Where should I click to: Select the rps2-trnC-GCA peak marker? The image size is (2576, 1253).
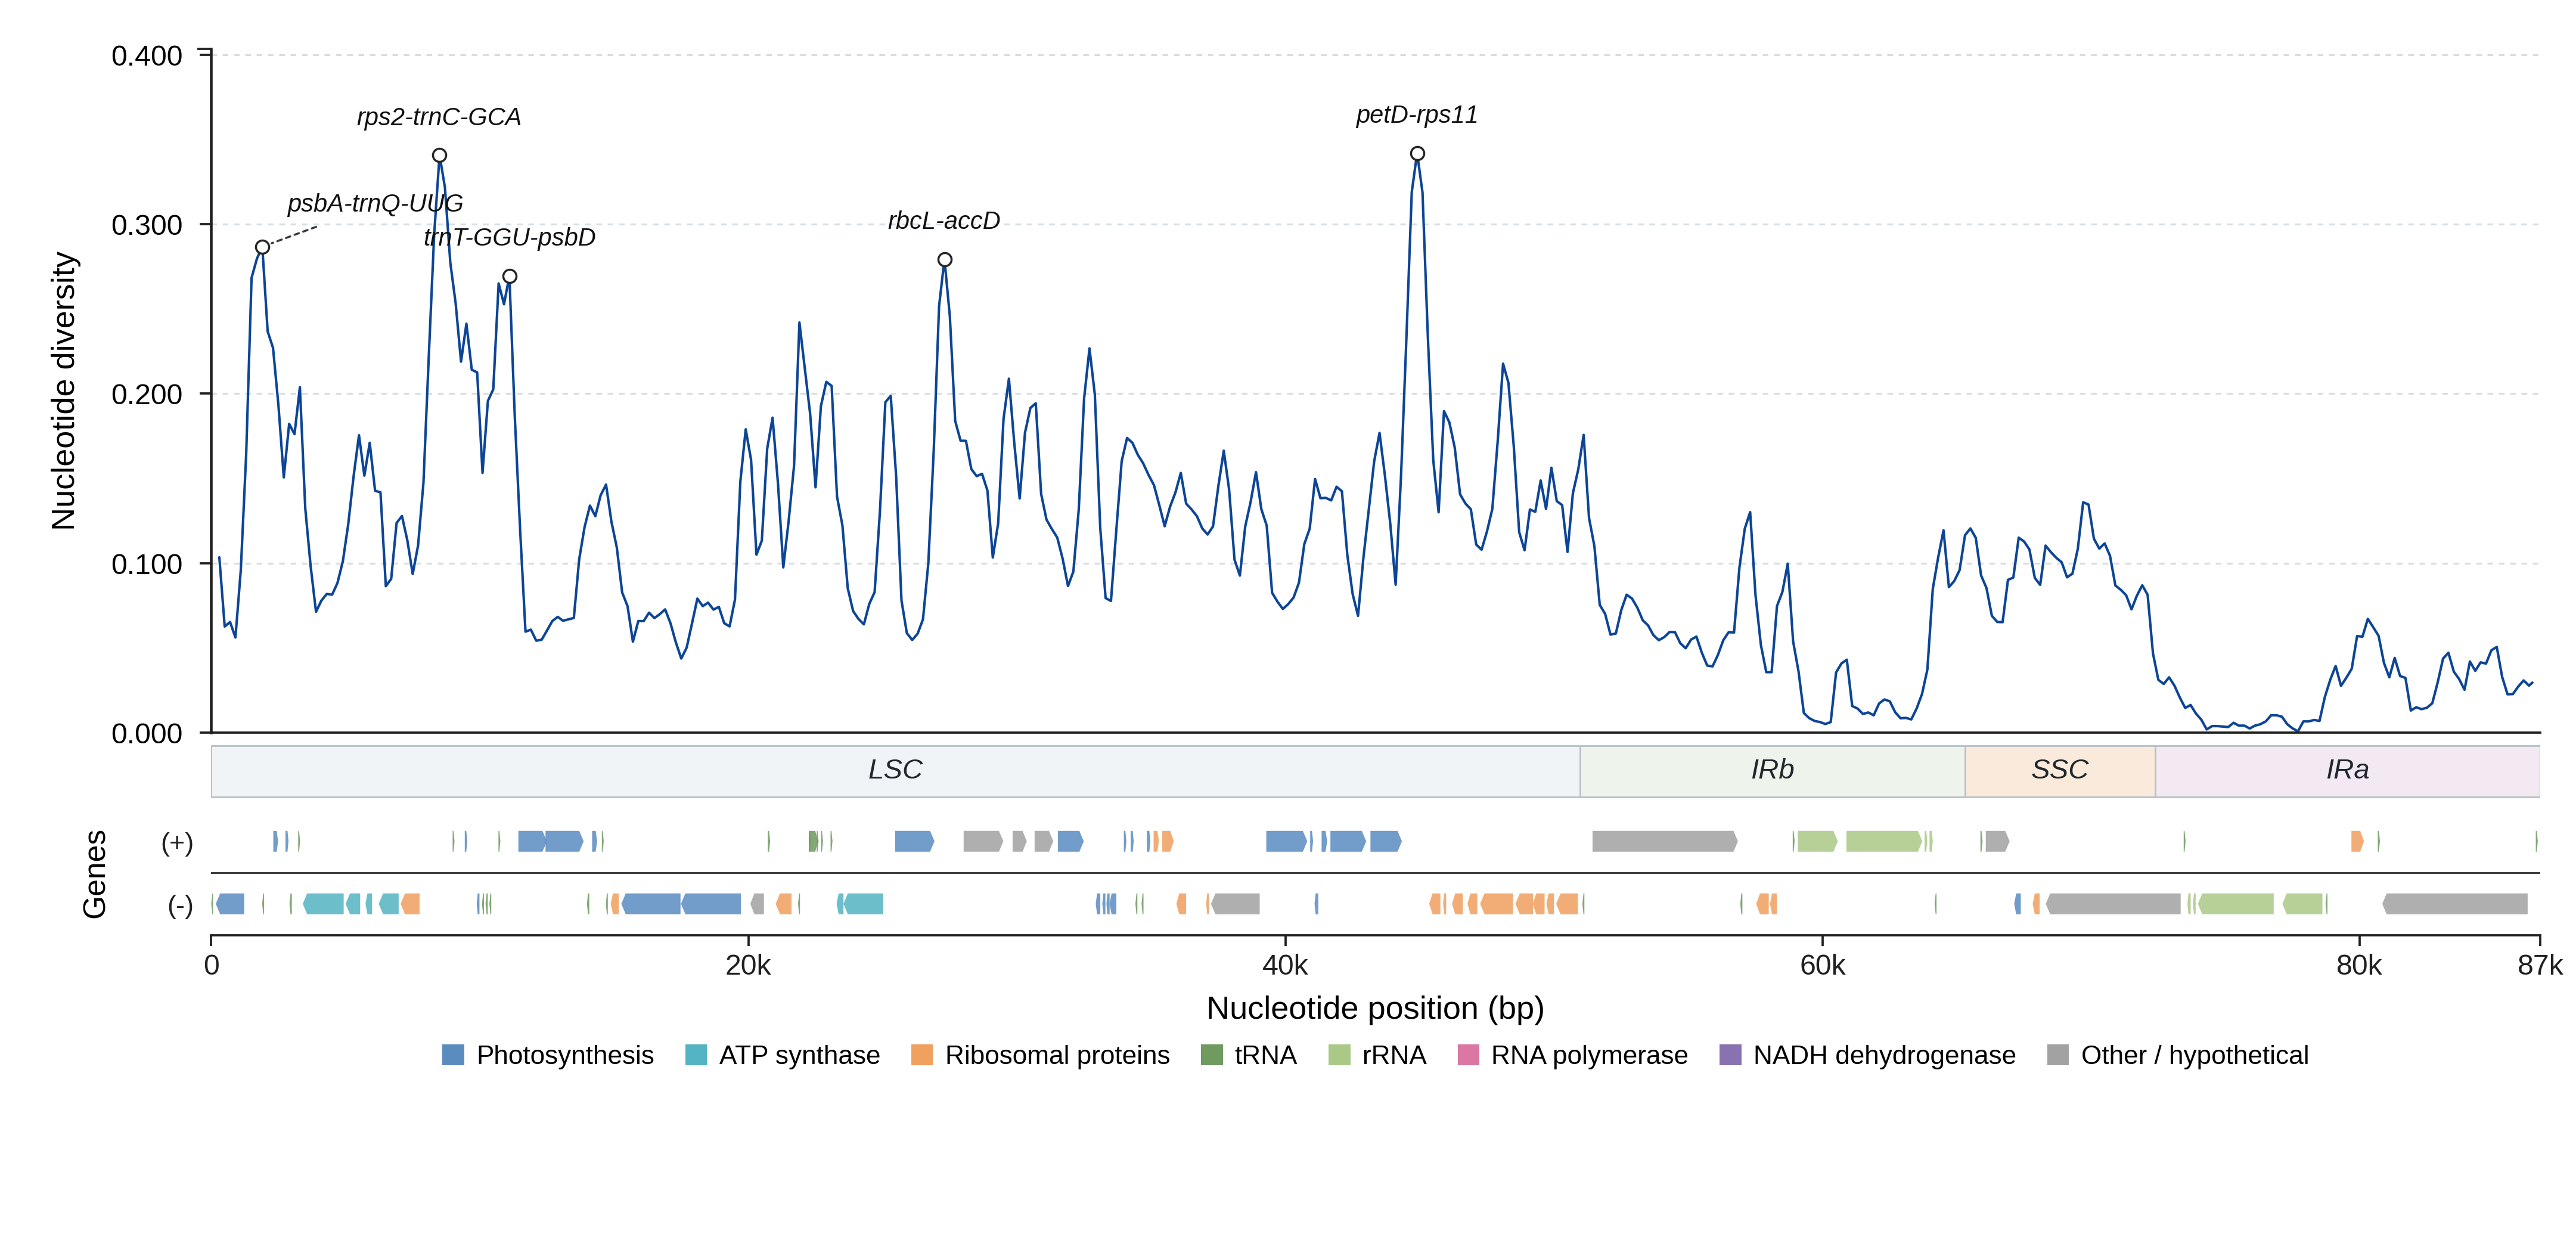439,155
